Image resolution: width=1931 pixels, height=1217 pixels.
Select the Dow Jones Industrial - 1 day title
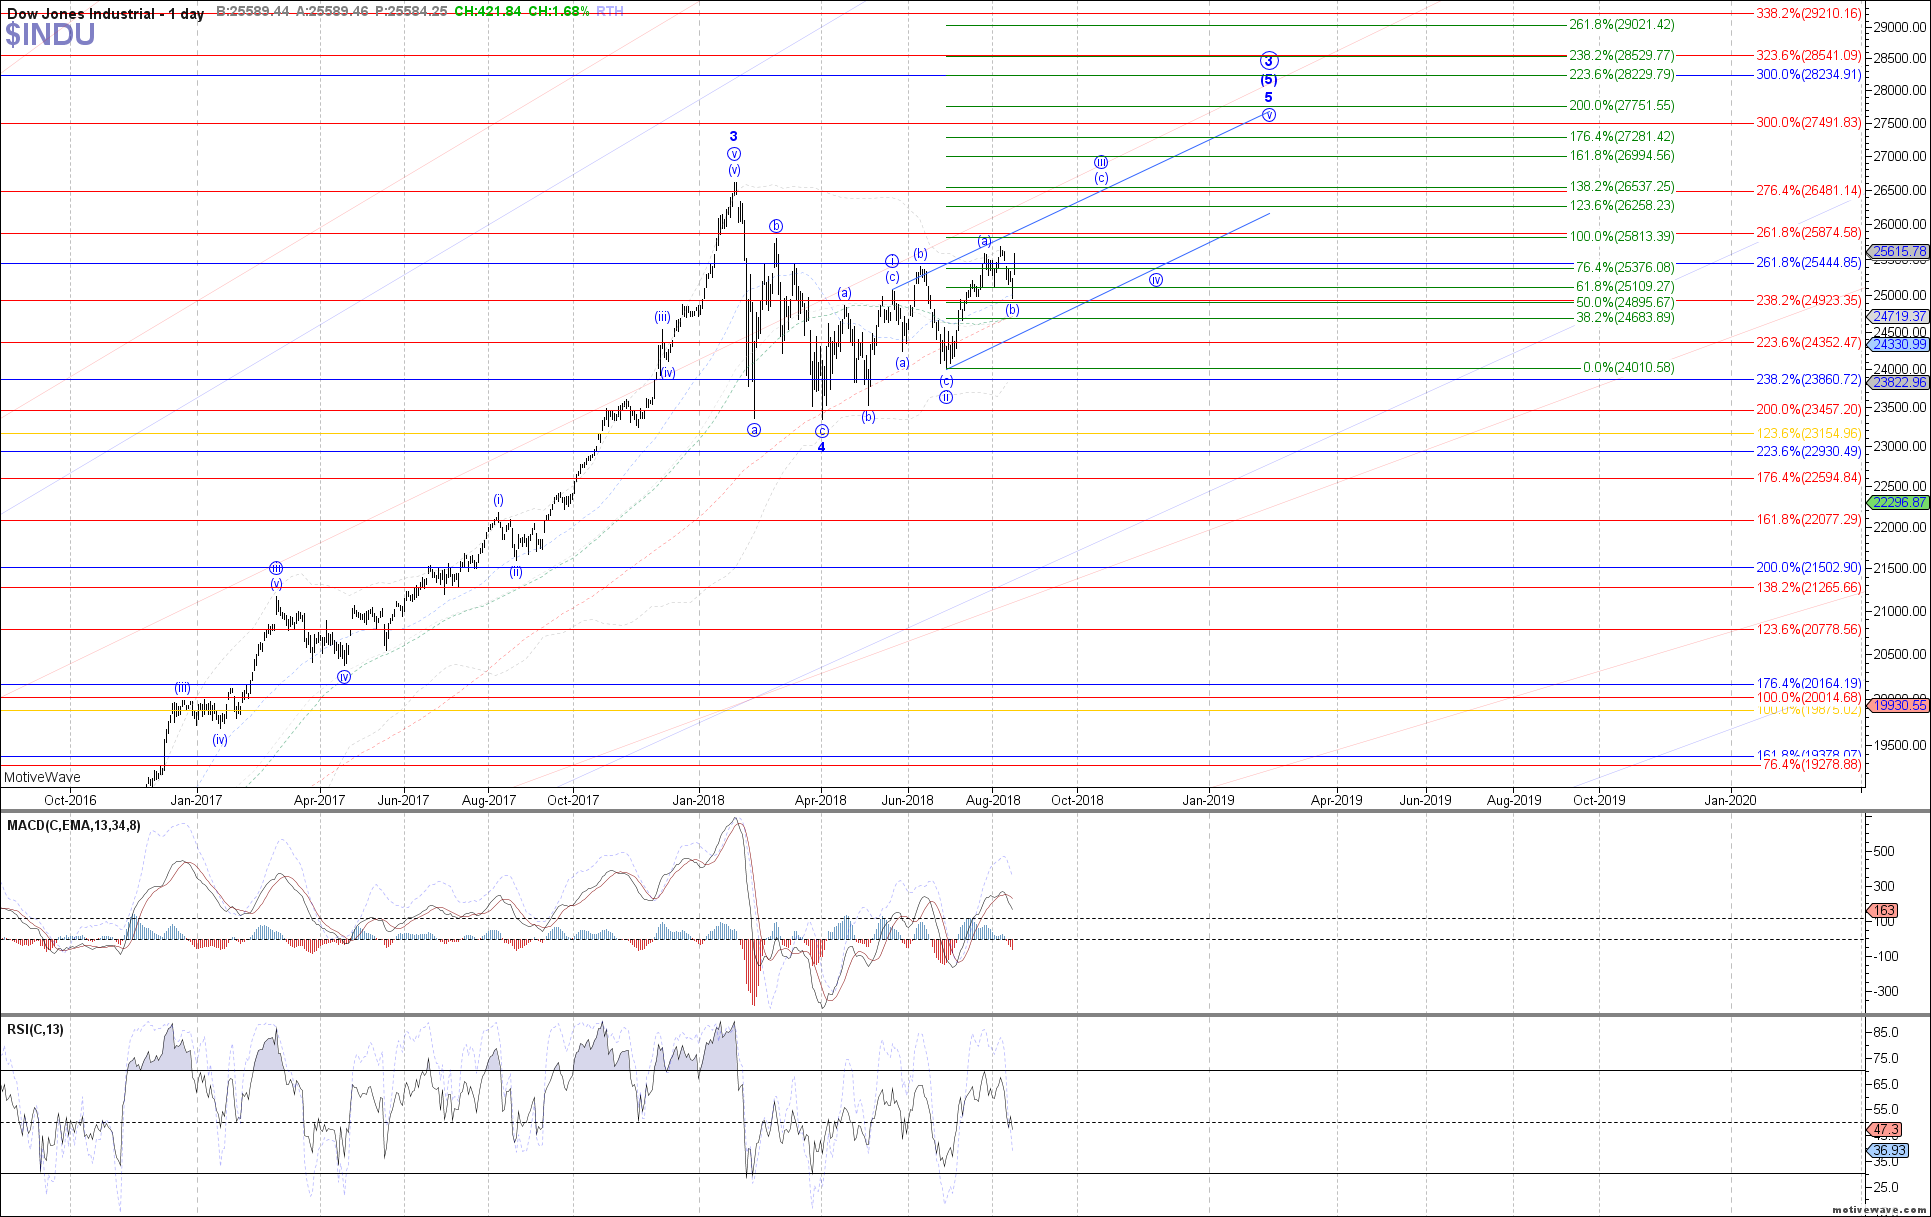tap(106, 13)
